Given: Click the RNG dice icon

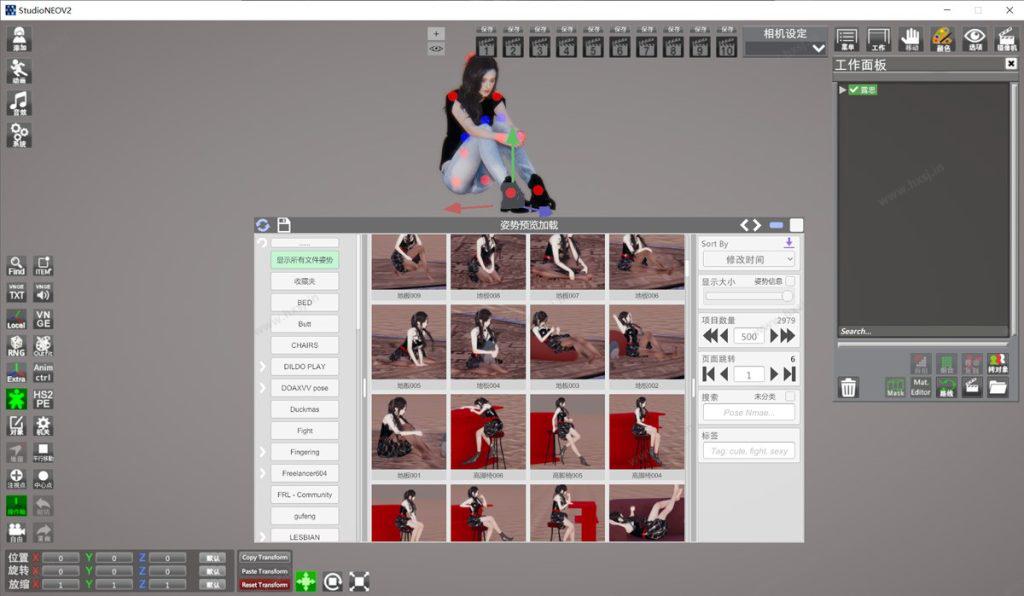Looking at the screenshot, I should (16, 346).
